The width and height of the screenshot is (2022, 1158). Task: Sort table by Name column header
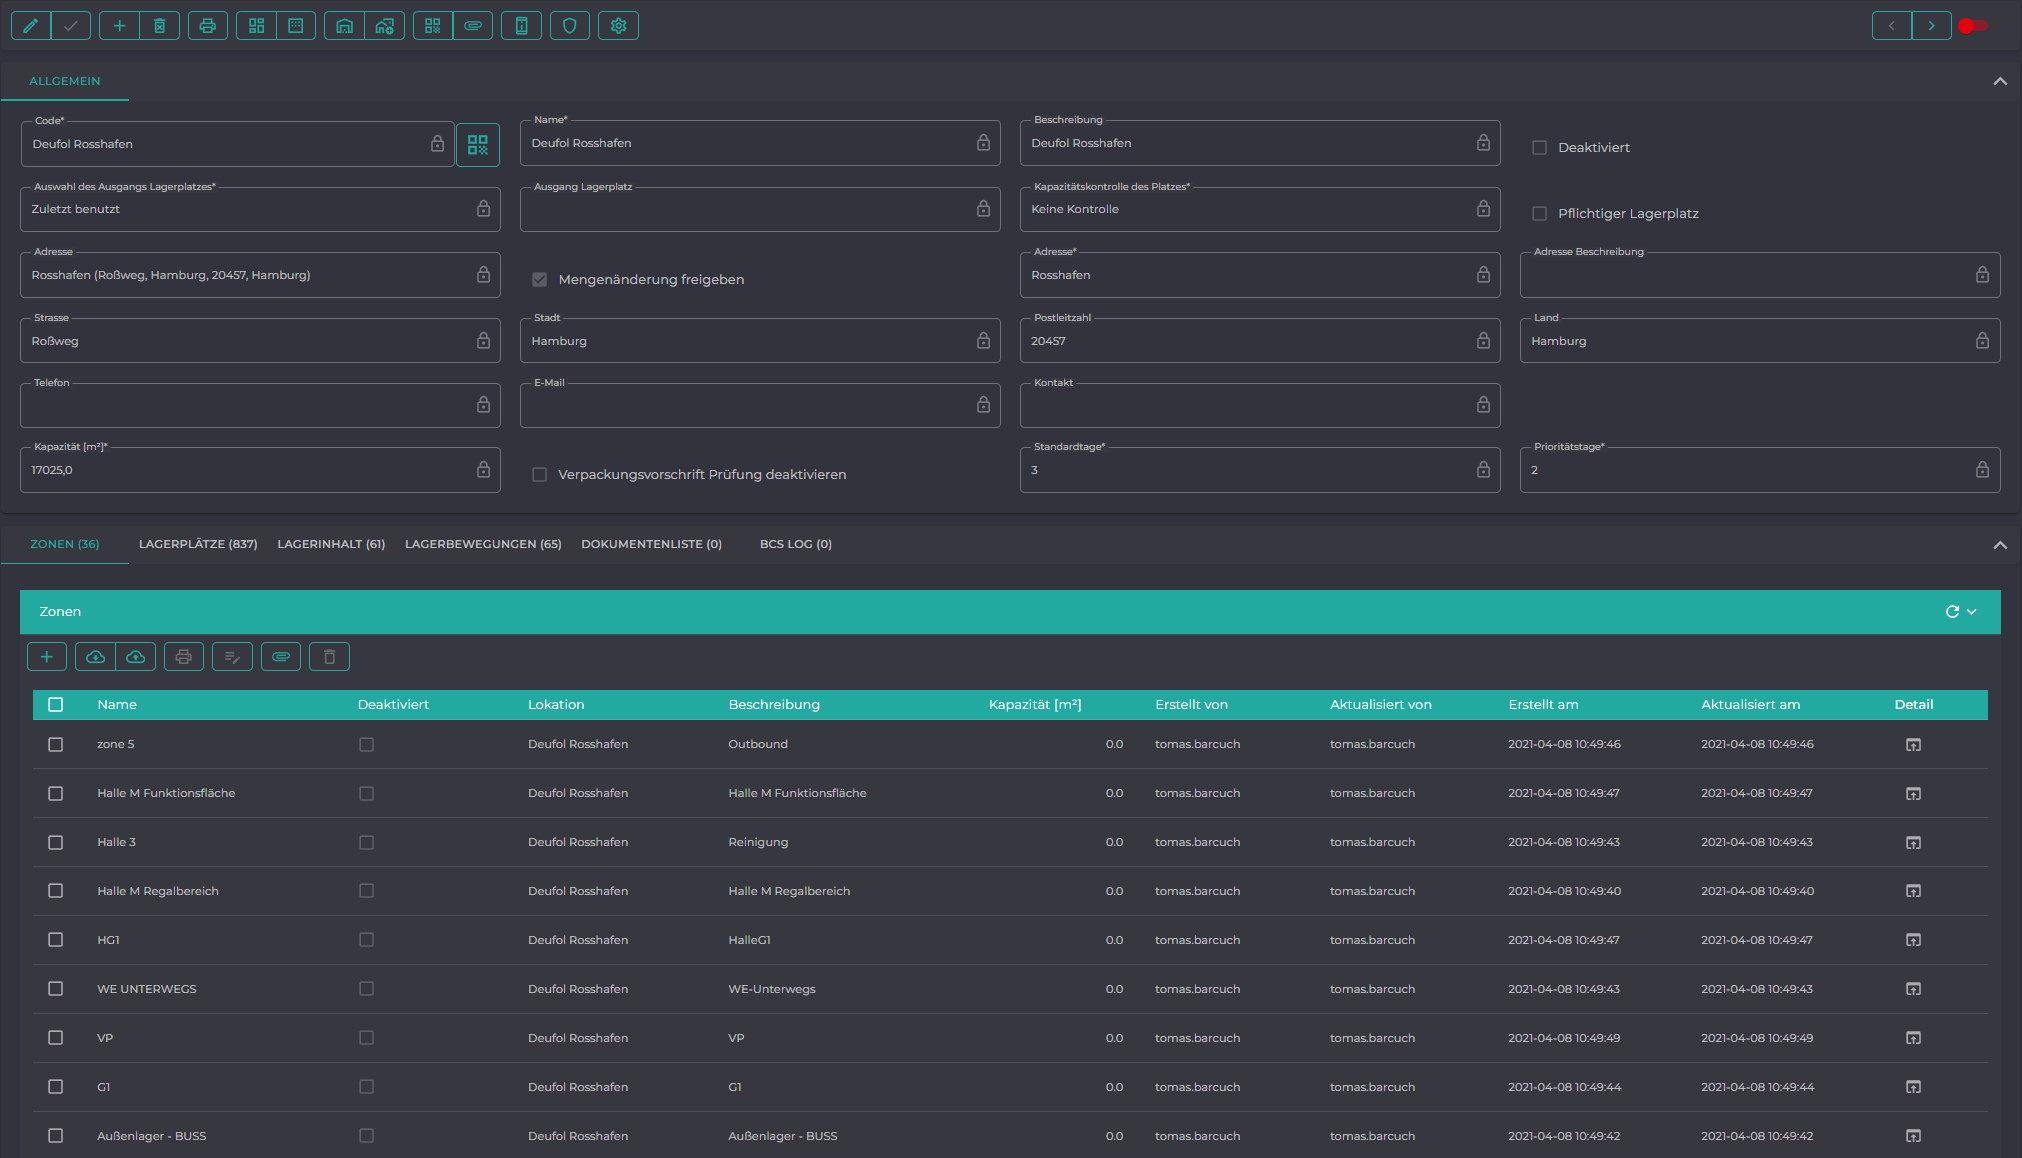pyautogui.click(x=117, y=705)
